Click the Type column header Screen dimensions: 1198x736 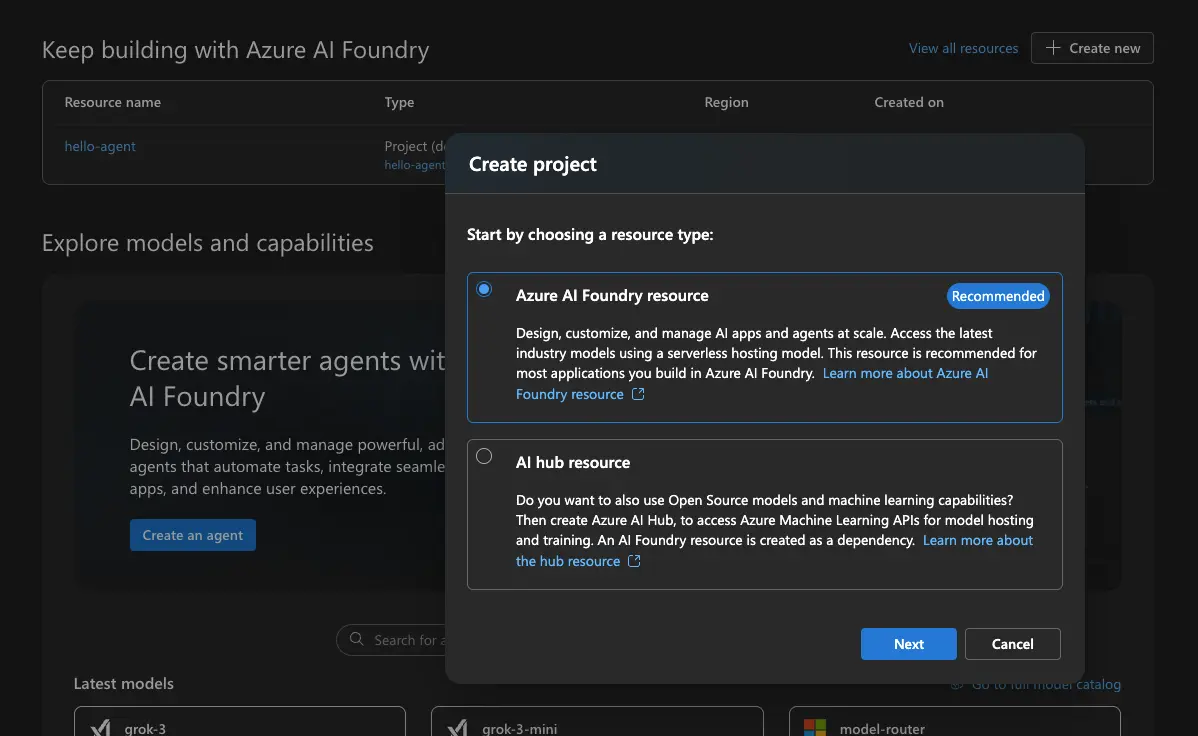pos(399,102)
